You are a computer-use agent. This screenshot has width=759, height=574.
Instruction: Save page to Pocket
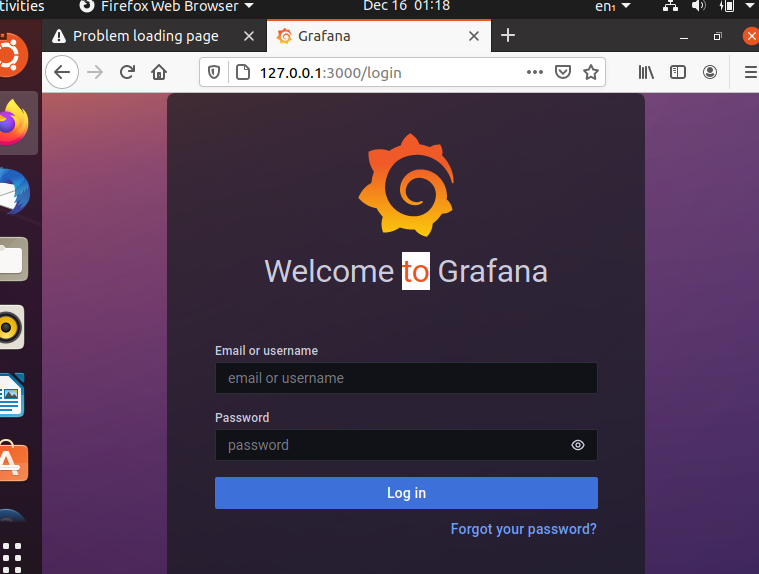pyautogui.click(x=562, y=73)
